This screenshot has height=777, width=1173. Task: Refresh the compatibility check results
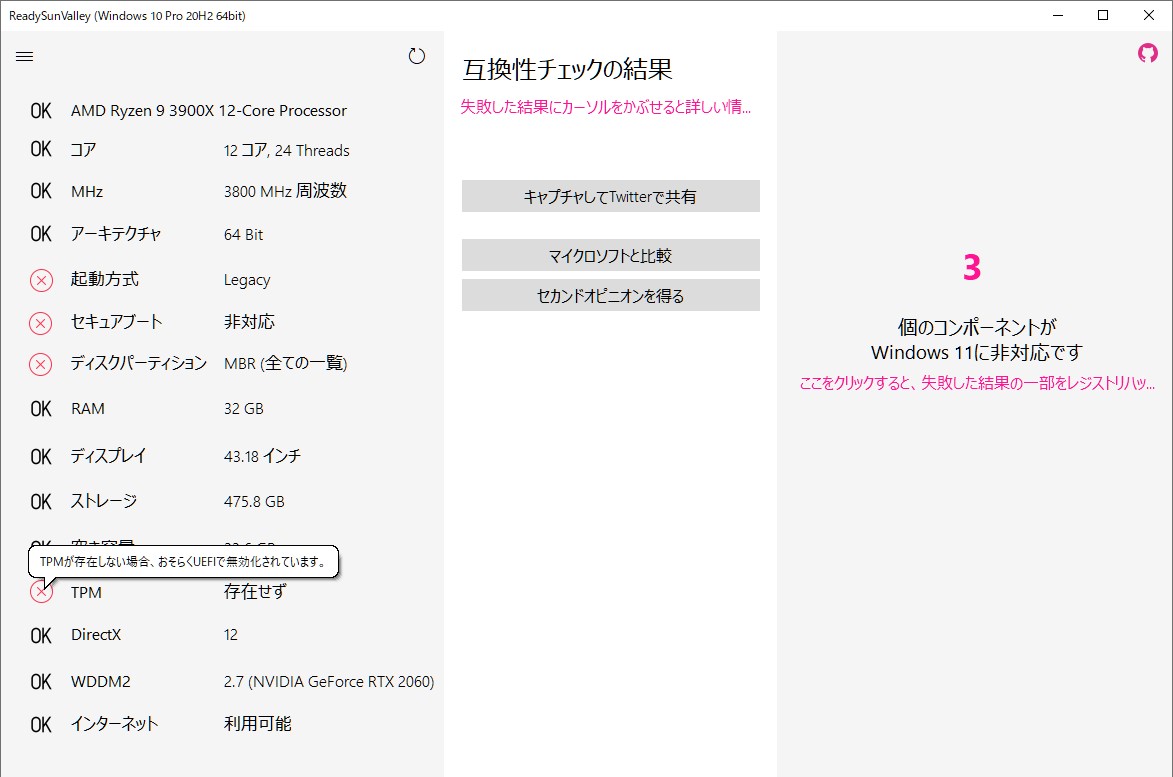(417, 56)
